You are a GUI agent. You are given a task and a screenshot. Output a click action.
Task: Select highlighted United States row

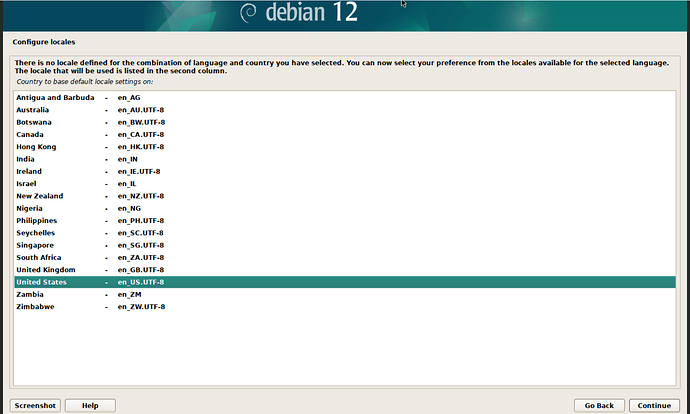tap(345, 282)
